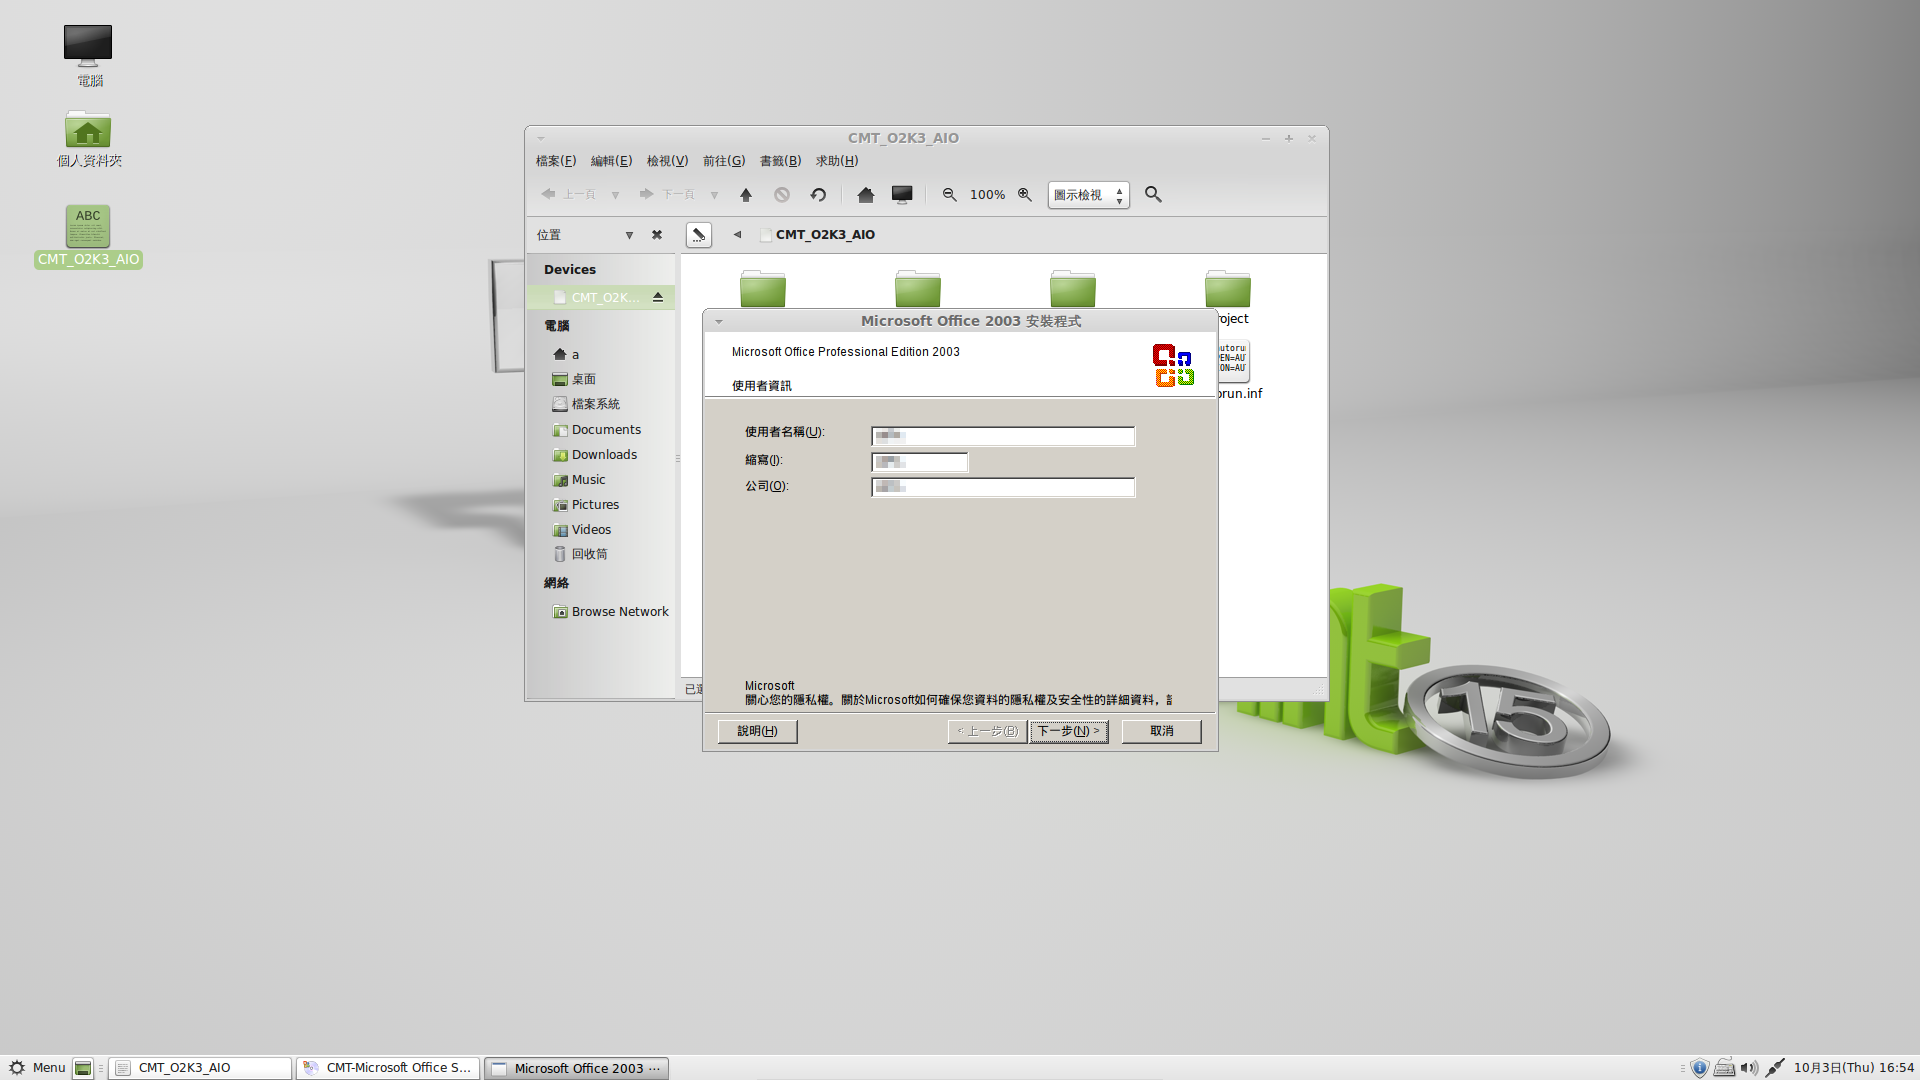Click the 下一步(N) next button
The width and height of the screenshot is (1920, 1080).
click(1068, 731)
